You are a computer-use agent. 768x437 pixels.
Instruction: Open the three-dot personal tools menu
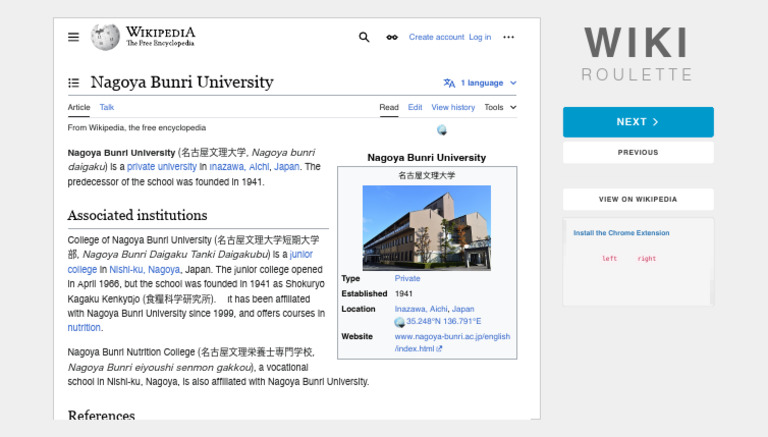coord(508,37)
